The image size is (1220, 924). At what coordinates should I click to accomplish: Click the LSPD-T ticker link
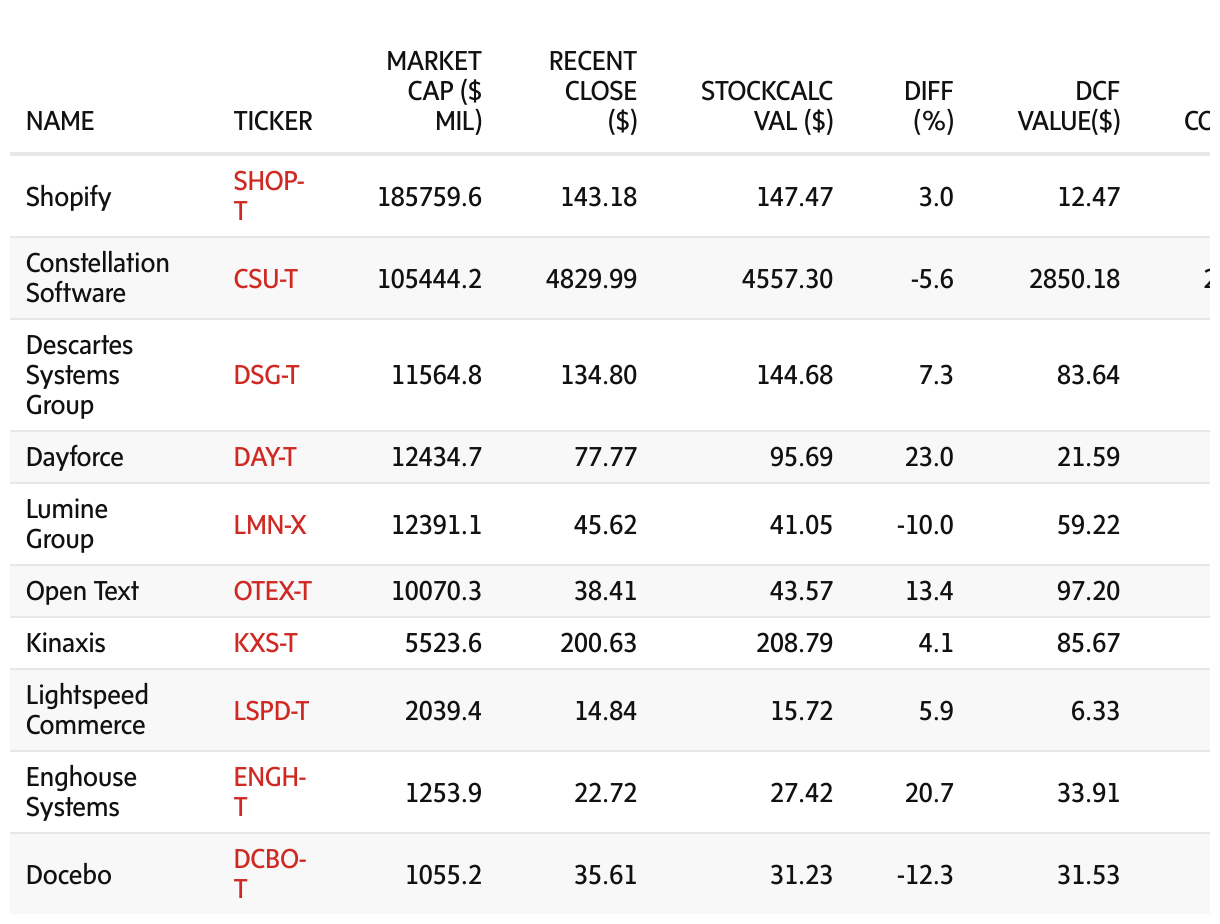click(x=271, y=711)
